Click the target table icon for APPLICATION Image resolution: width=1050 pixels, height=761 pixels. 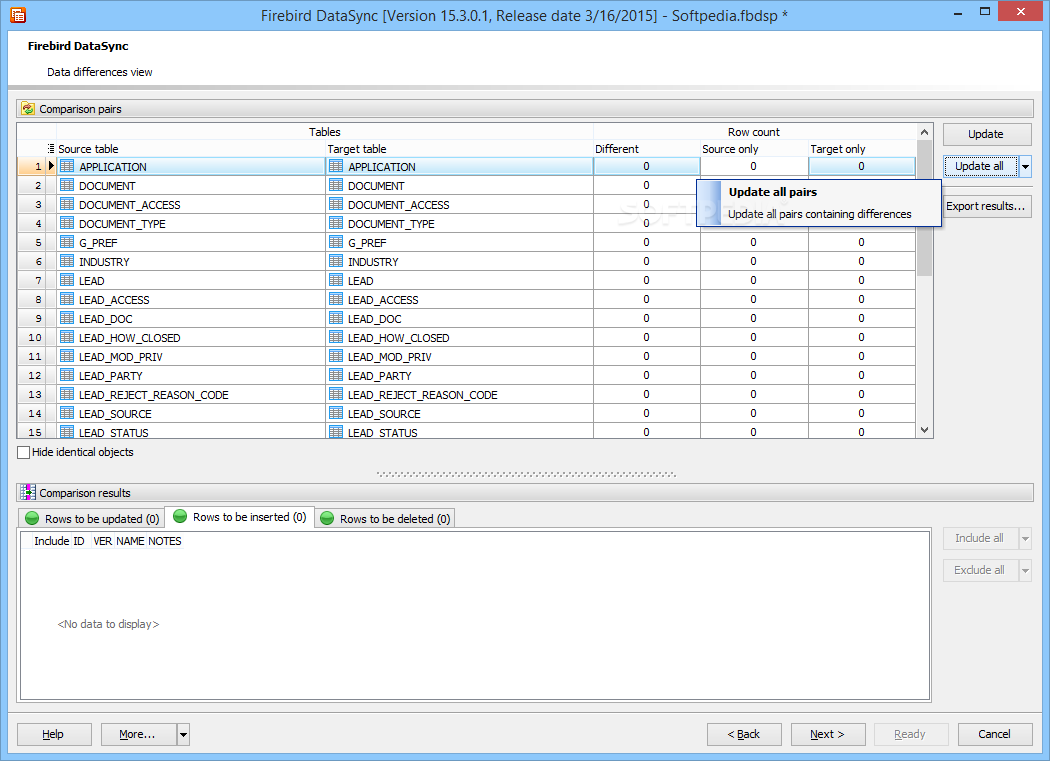(x=336, y=166)
